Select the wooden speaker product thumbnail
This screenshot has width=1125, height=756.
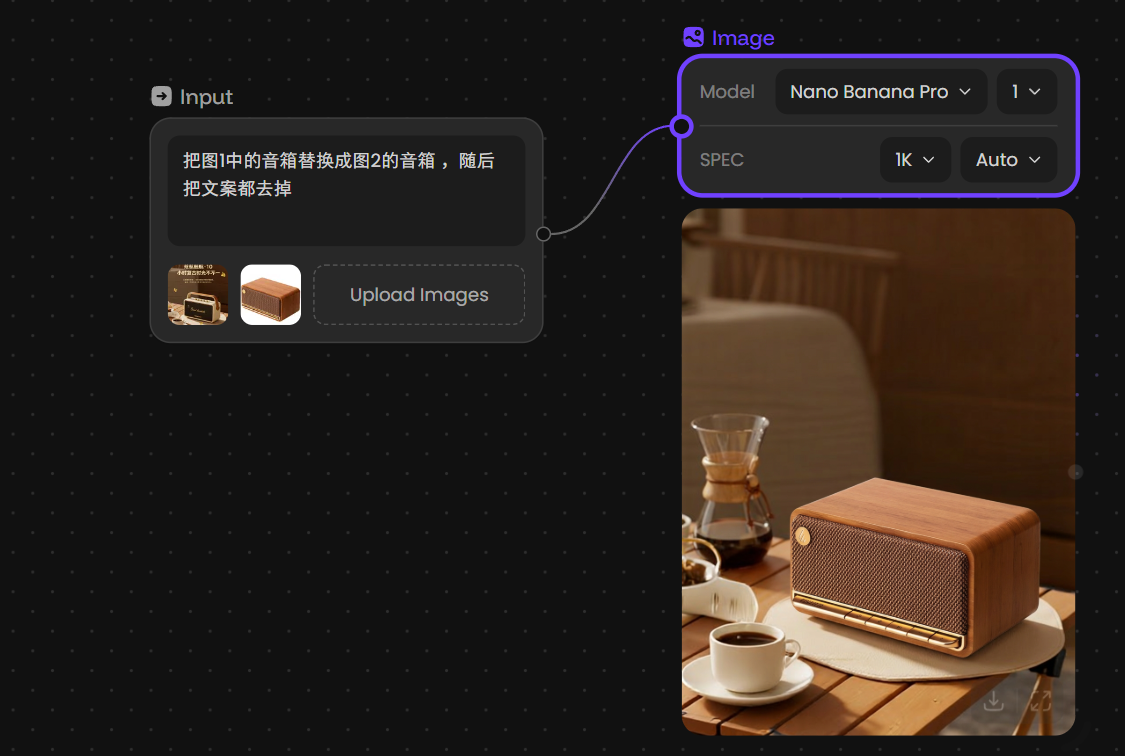[x=270, y=294]
